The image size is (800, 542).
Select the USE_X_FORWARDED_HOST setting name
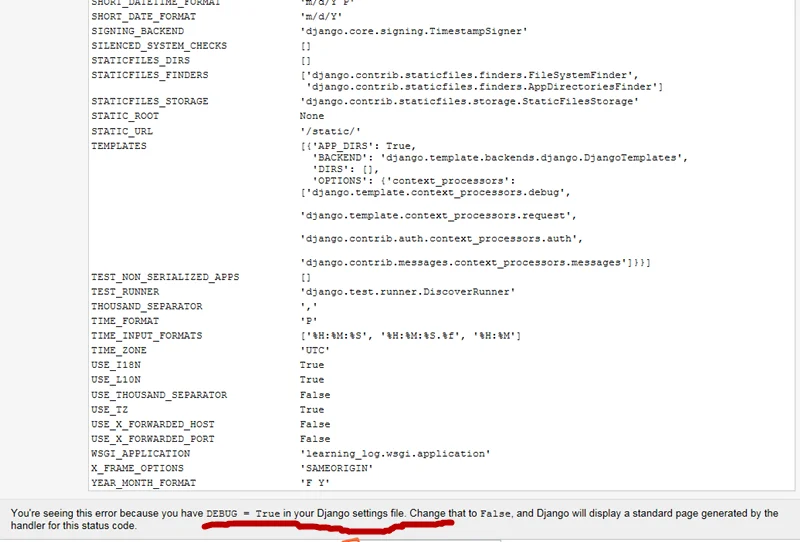[x=152, y=424]
